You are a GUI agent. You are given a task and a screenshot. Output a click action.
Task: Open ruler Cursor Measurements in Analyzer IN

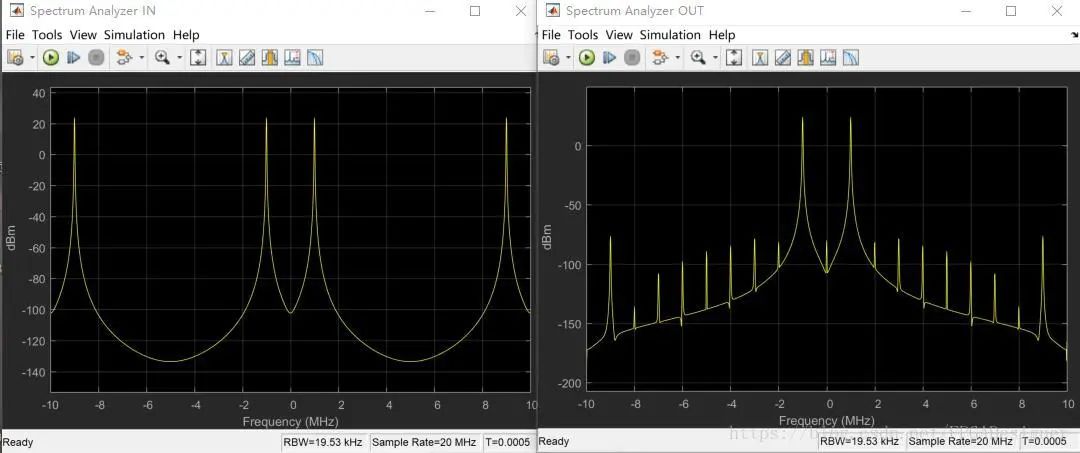(247, 58)
